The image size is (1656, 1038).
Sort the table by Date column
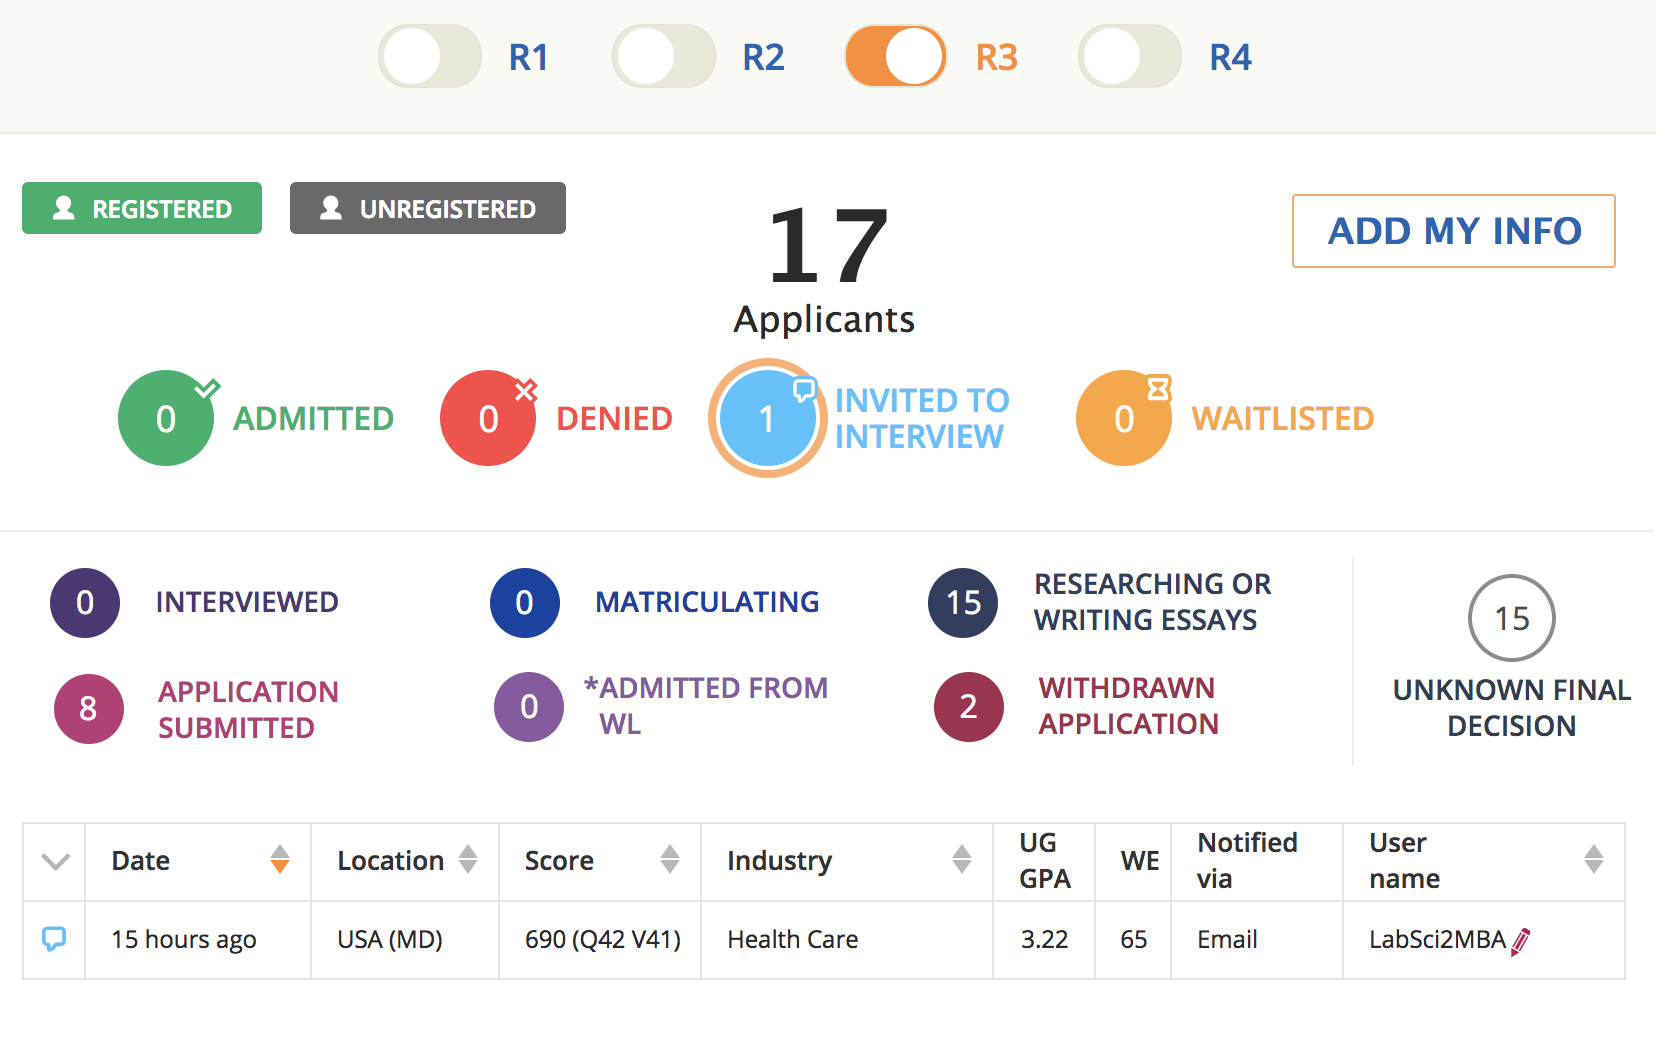tap(280, 860)
